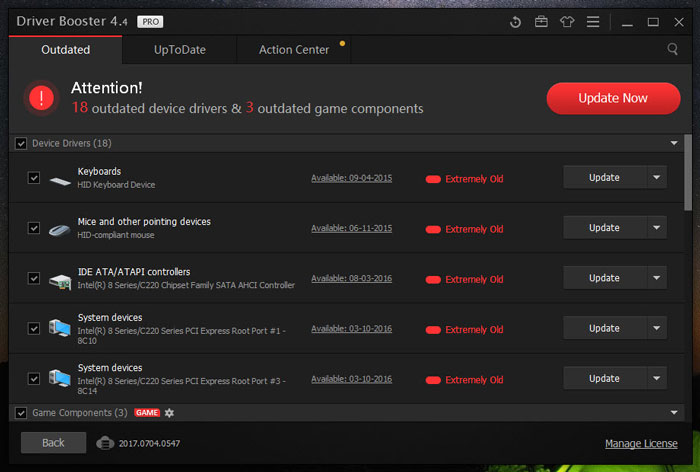Click the Root Port #1 system device icon
700x472 pixels.
(x=60, y=328)
